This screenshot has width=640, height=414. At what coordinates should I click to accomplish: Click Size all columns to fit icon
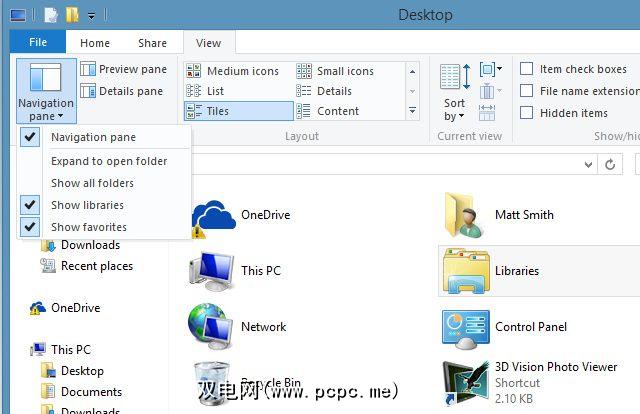(487, 113)
